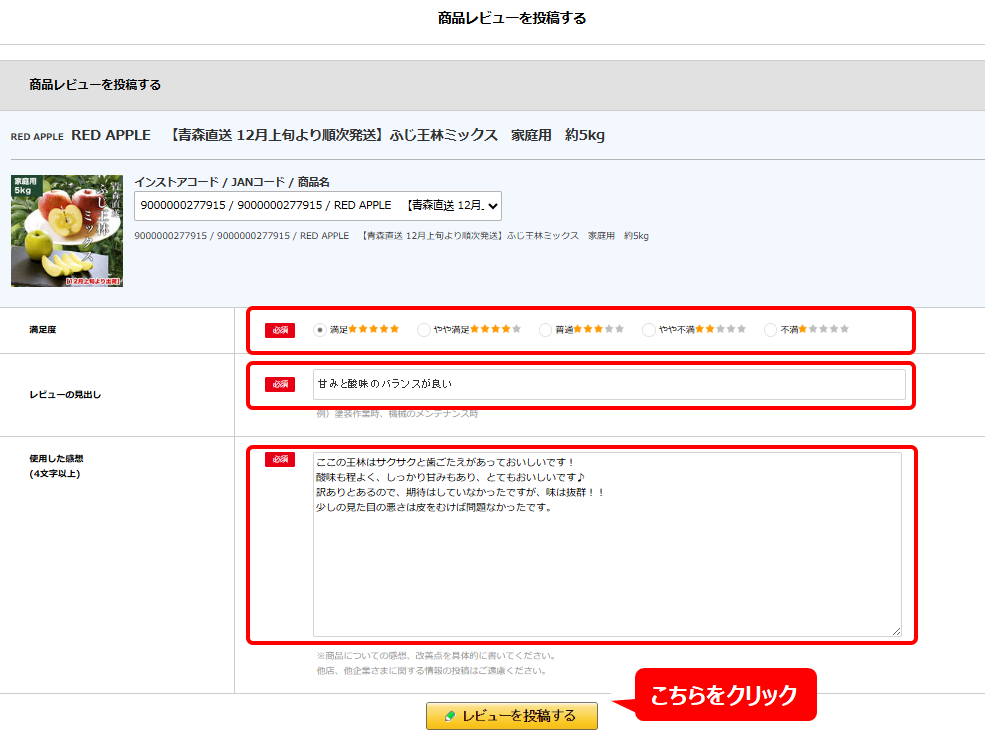The width and height of the screenshot is (985, 737).
Task: Click the 必須 badge beside the review textarea
Action: click(280, 459)
